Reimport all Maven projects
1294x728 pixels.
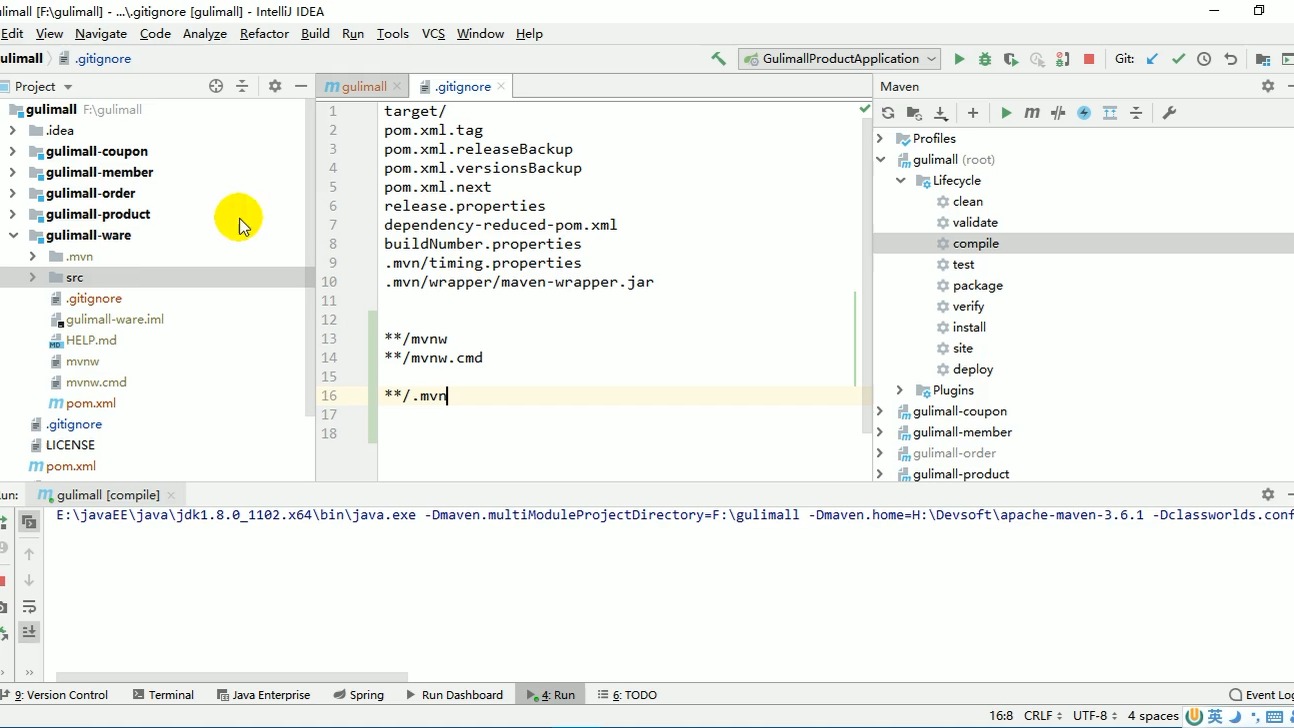point(888,113)
